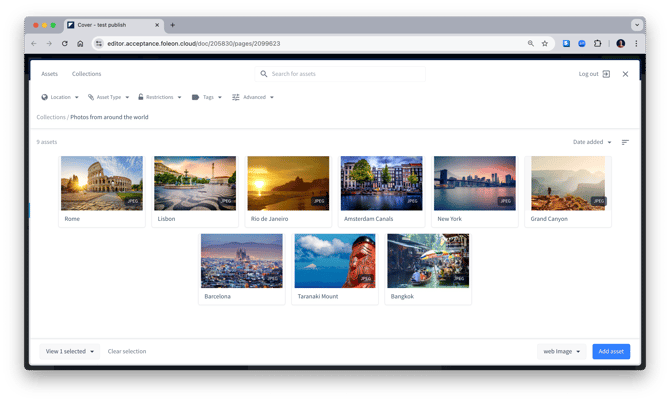
Task: Open the browser extensions puzzle icon
Action: click(x=597, y=44)
